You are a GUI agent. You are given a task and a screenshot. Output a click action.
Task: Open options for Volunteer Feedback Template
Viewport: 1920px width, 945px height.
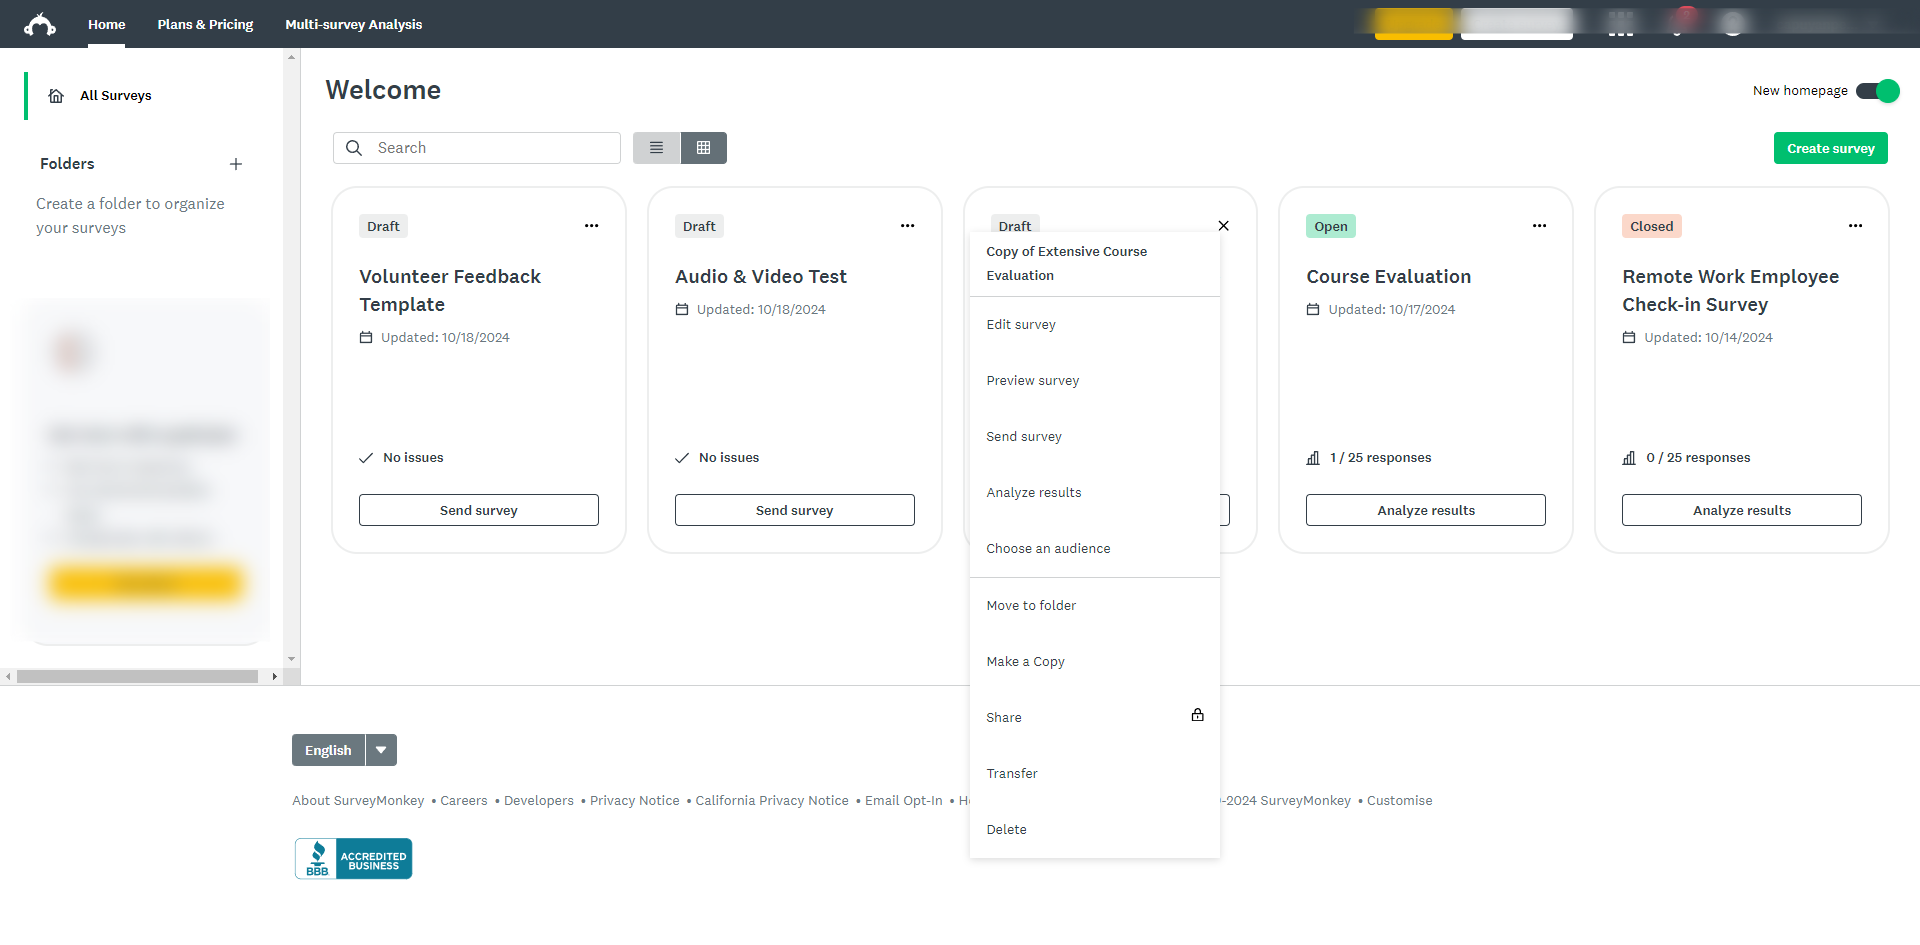click(x=592, y=226)
